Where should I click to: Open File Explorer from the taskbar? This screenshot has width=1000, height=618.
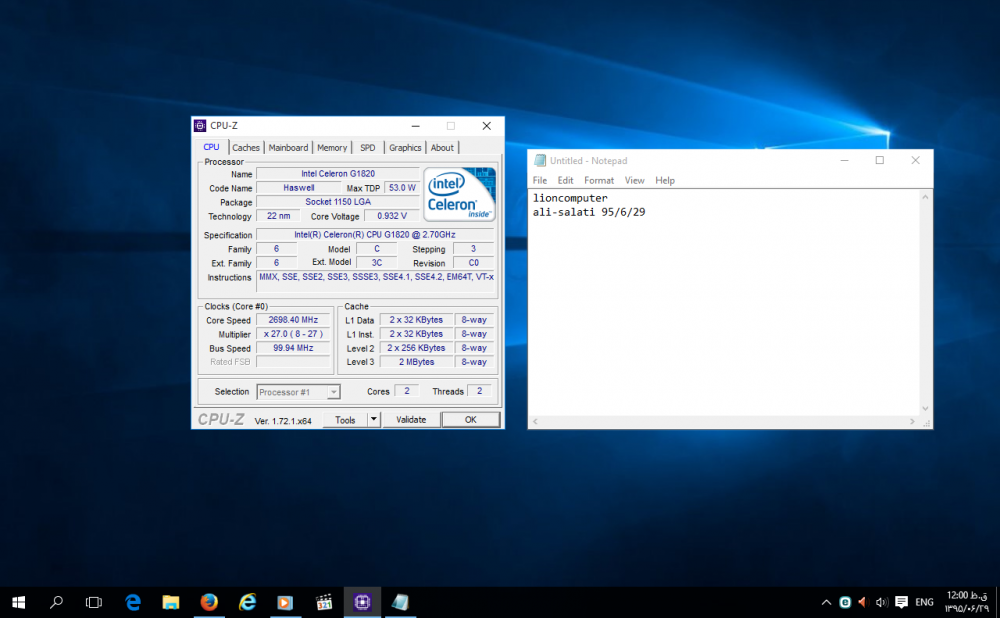171,602
